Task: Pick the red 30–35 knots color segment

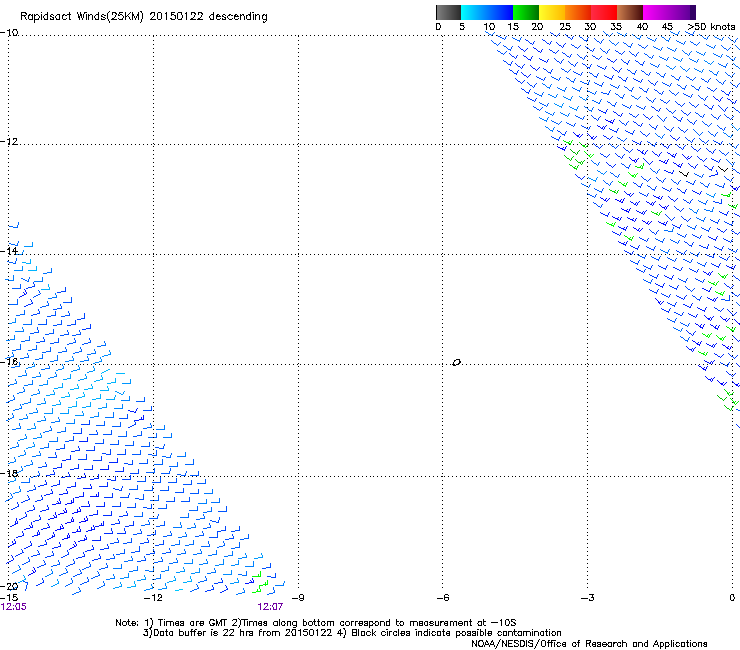Action: point(604,12)
